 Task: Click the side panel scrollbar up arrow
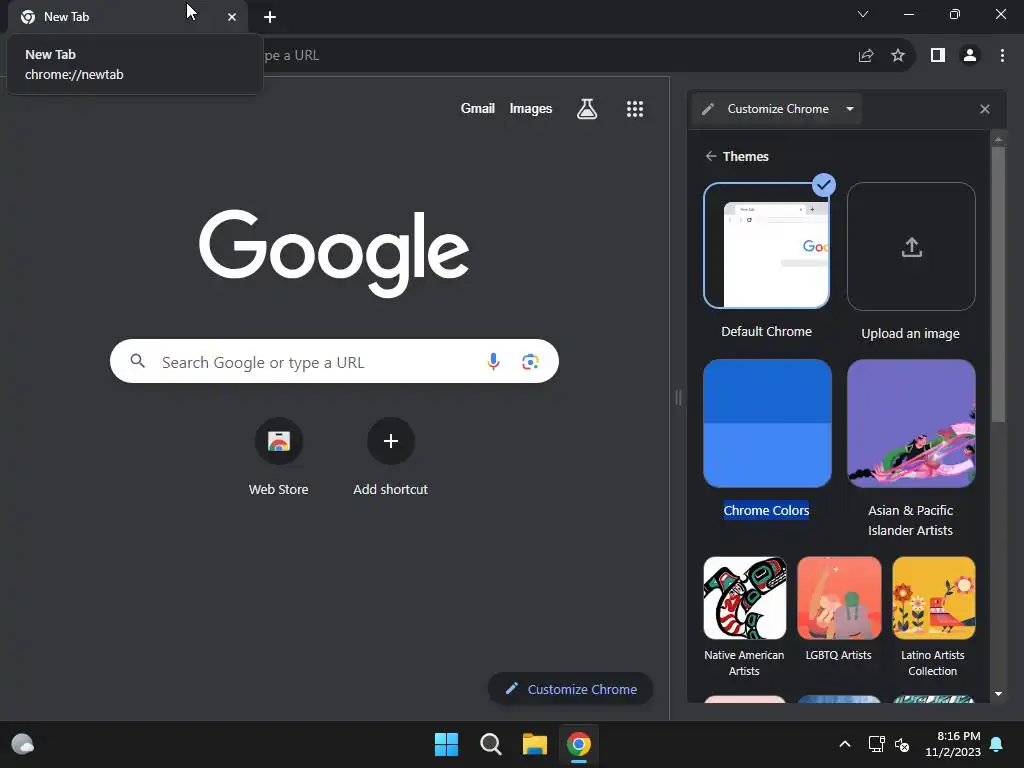998,138
